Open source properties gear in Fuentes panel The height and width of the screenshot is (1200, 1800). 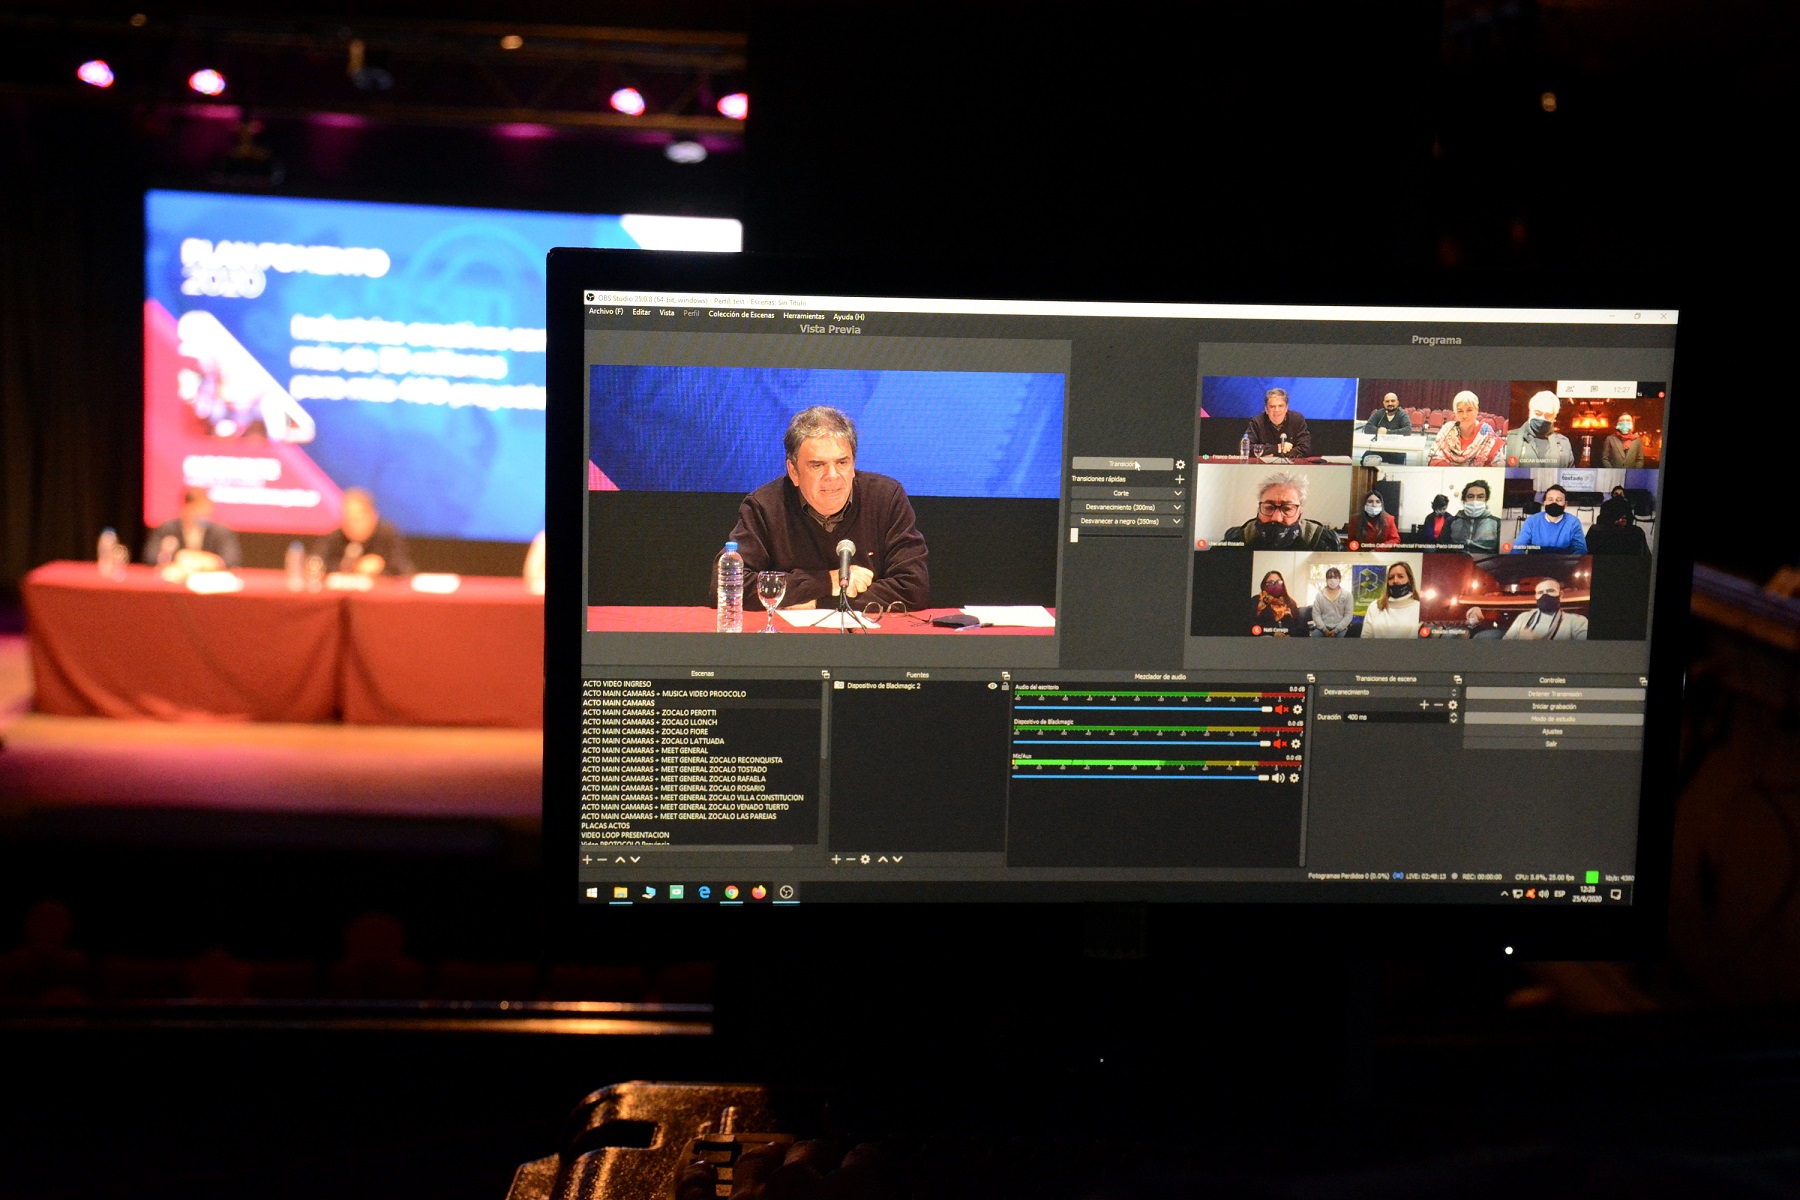(x=866, y=859)
